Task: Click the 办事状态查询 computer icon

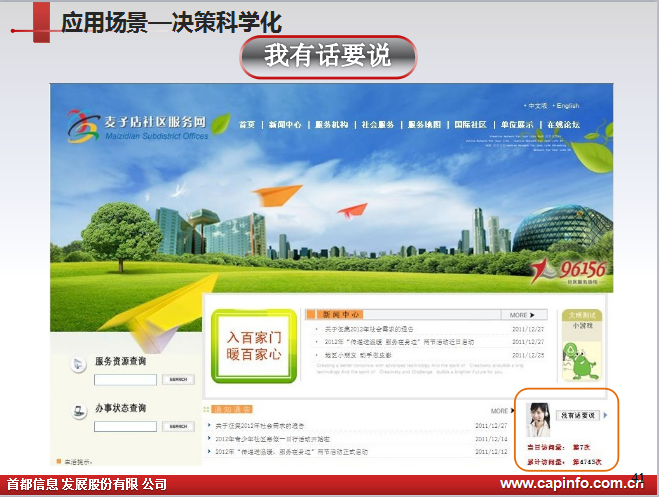Action: click(76, 411)
